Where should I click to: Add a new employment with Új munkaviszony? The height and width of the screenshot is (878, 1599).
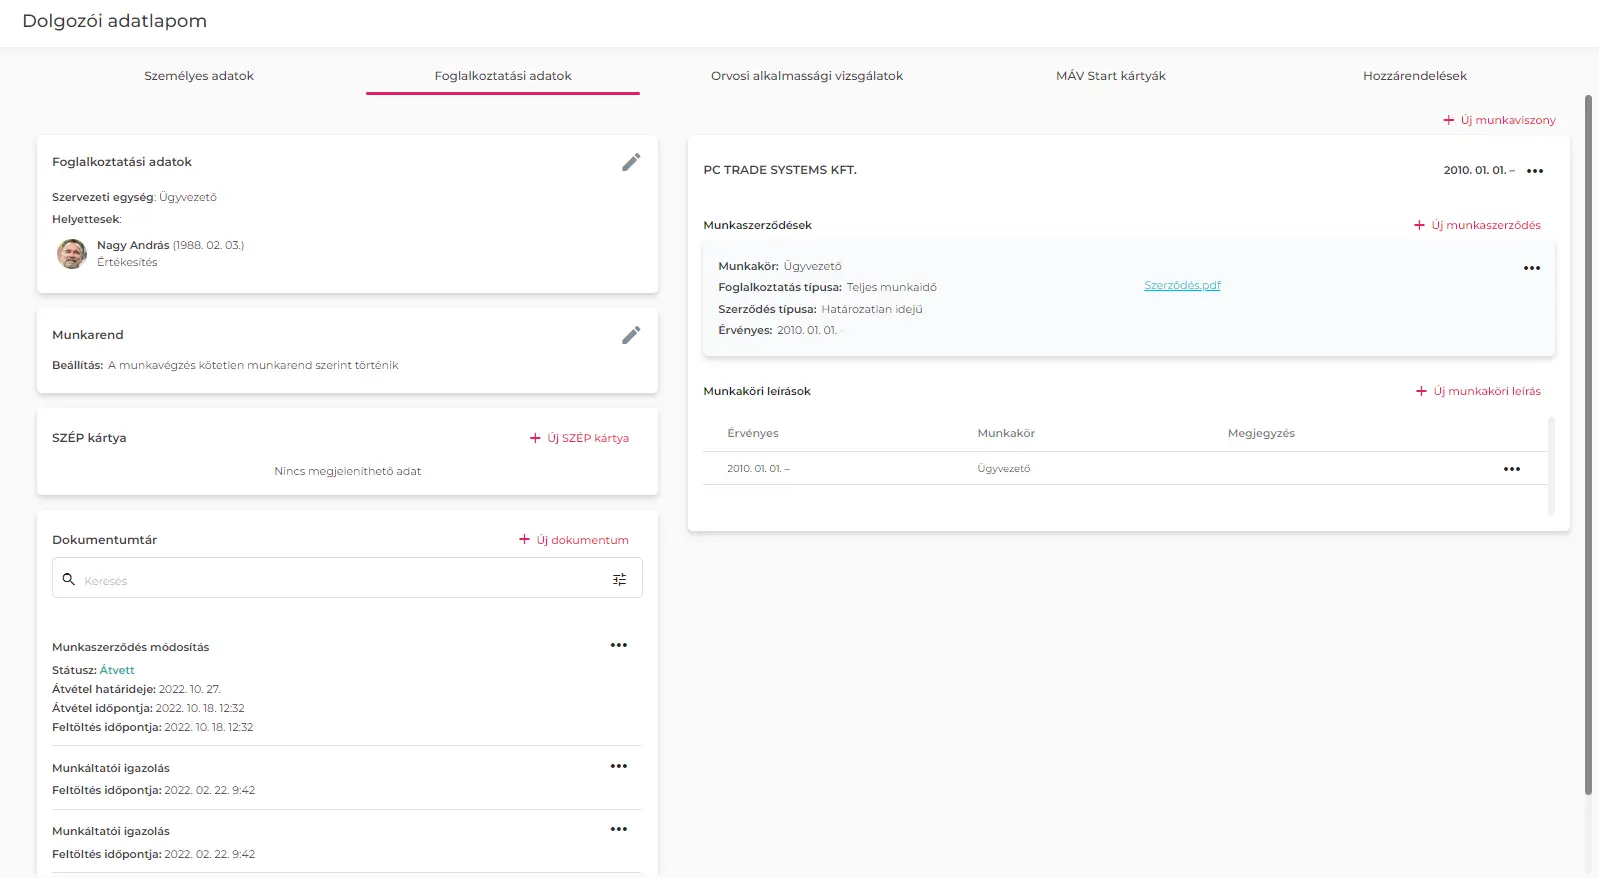1499,120
